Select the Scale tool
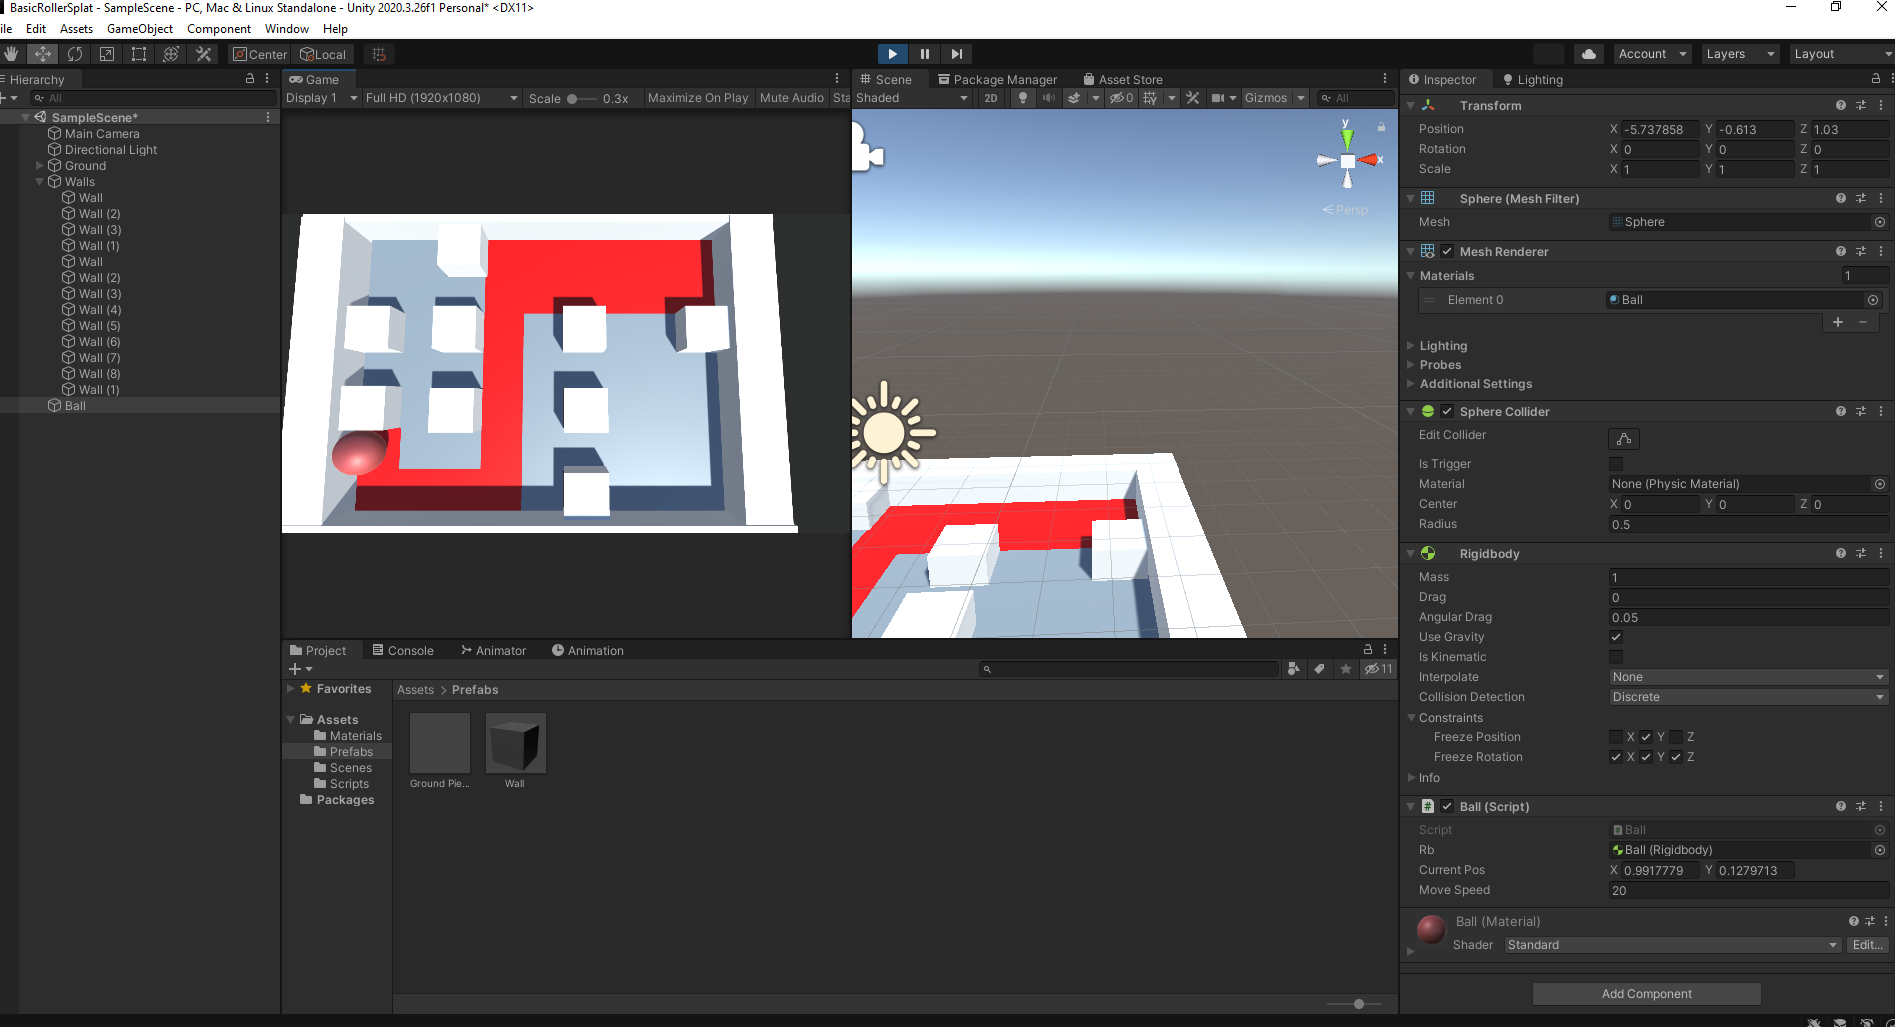 107,53
